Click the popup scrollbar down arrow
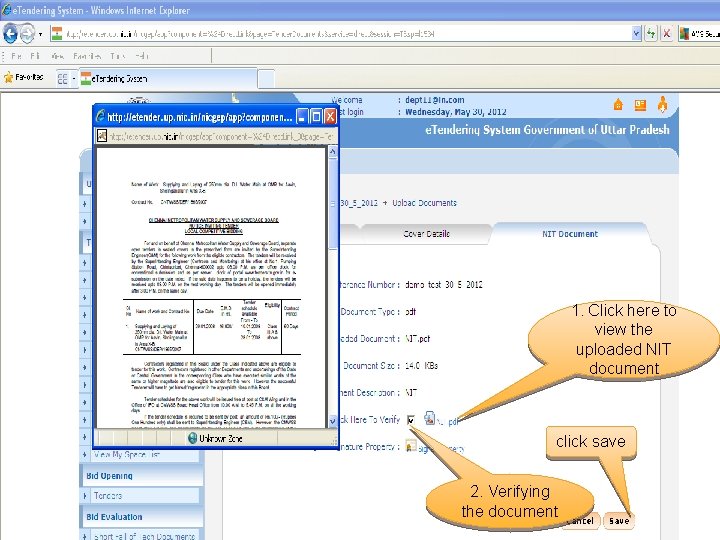 333,421
